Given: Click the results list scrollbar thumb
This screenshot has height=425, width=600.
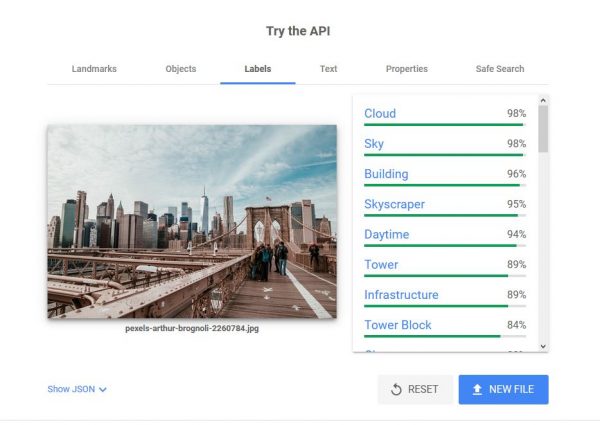Looking at the screenshot, I should click(543, 129).
